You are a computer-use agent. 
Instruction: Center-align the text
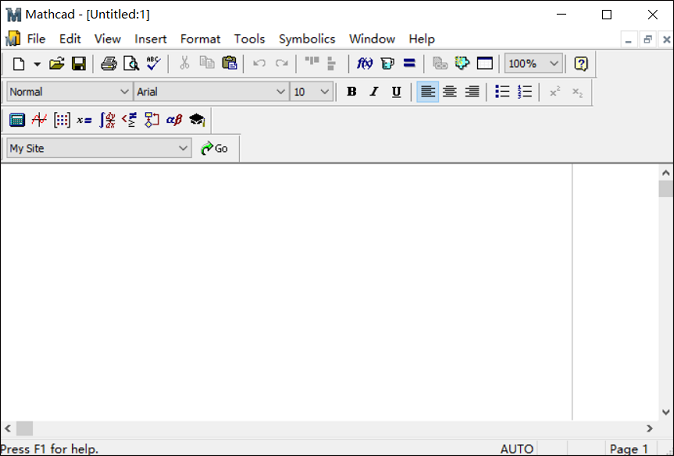pyautogui.click(x=450, y=92)
